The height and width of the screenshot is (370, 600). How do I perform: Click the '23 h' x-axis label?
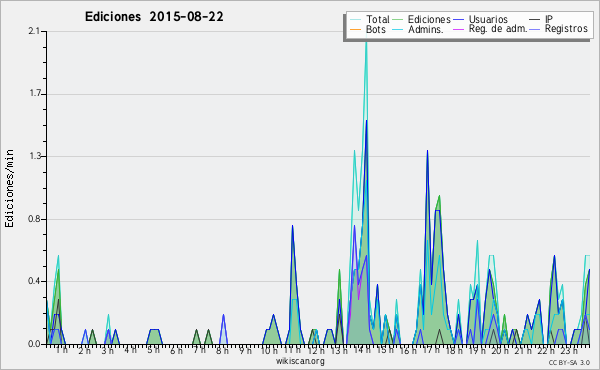(x=569, y=350)
